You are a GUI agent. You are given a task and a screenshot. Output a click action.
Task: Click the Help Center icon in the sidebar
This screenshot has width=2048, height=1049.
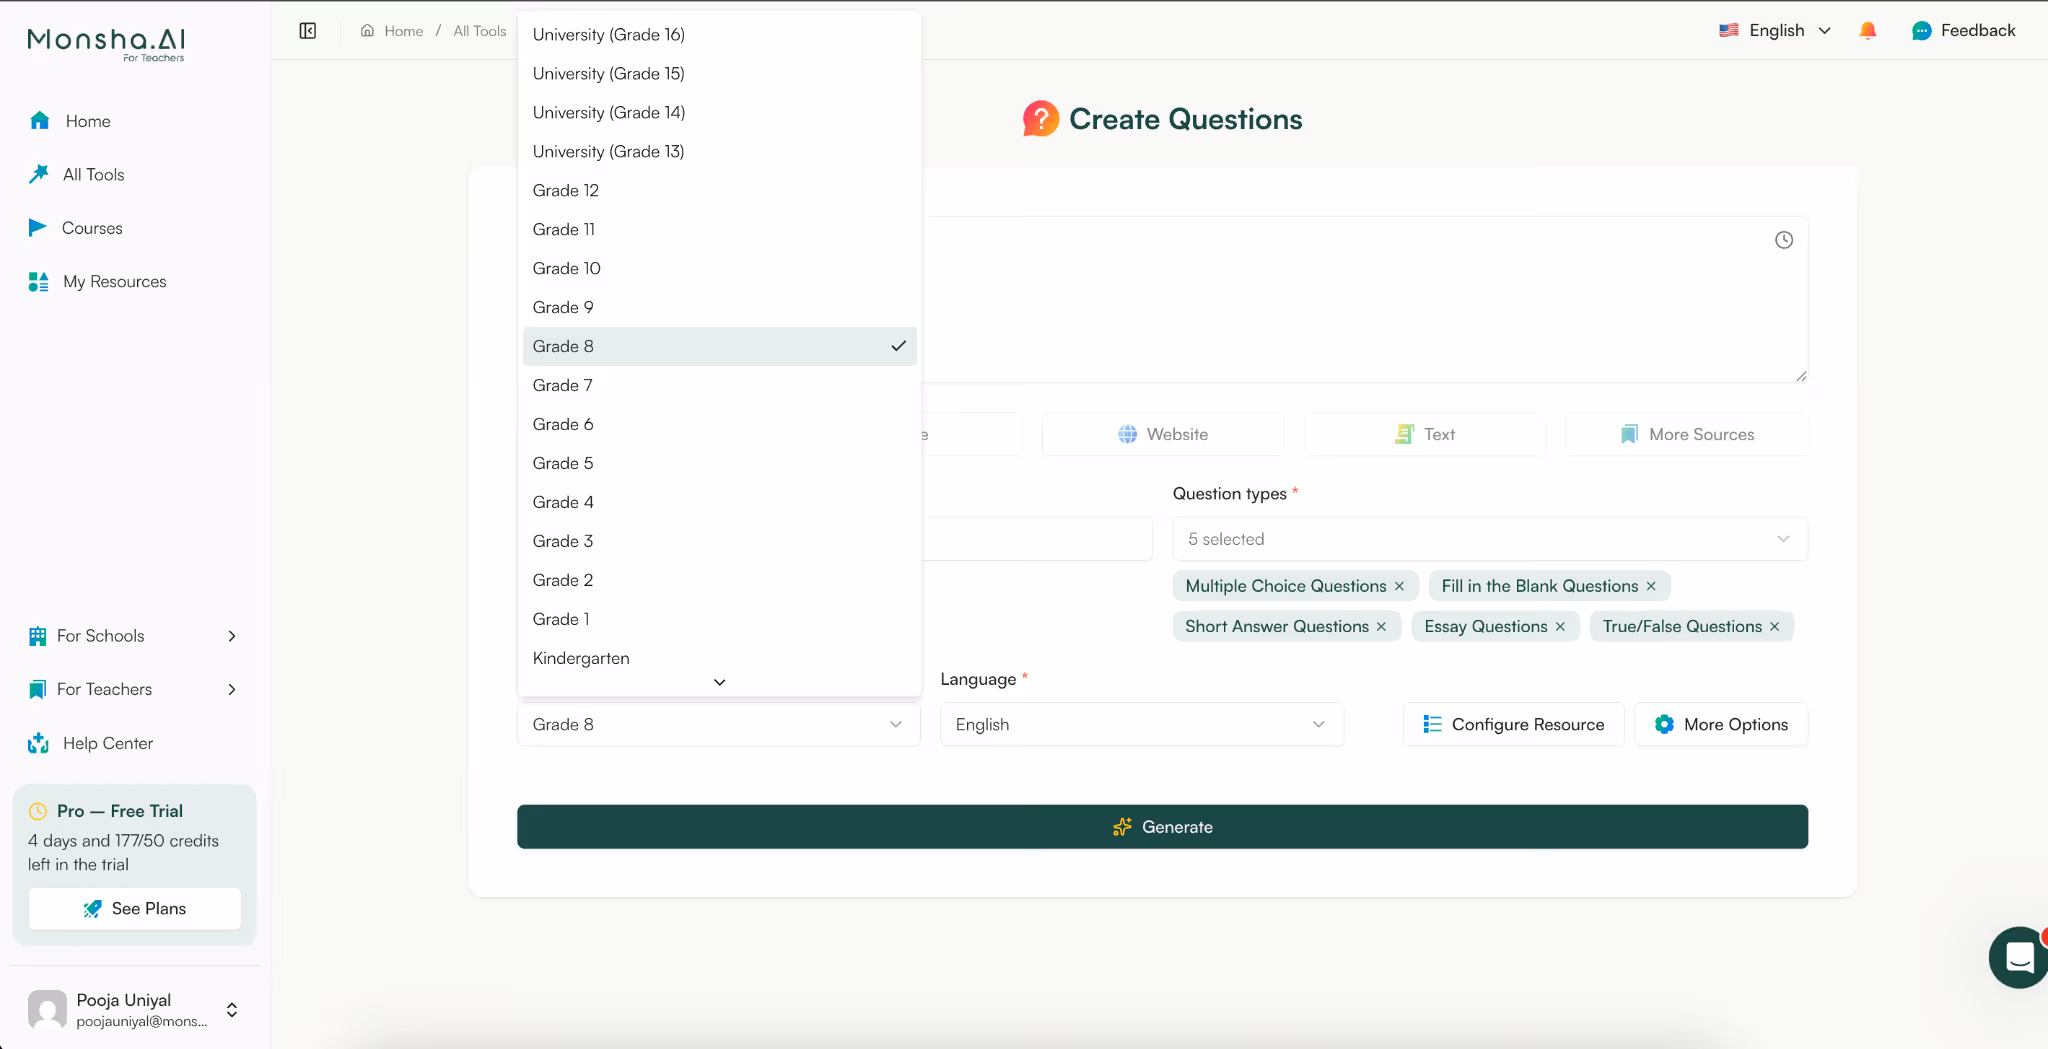pos(38,743)
